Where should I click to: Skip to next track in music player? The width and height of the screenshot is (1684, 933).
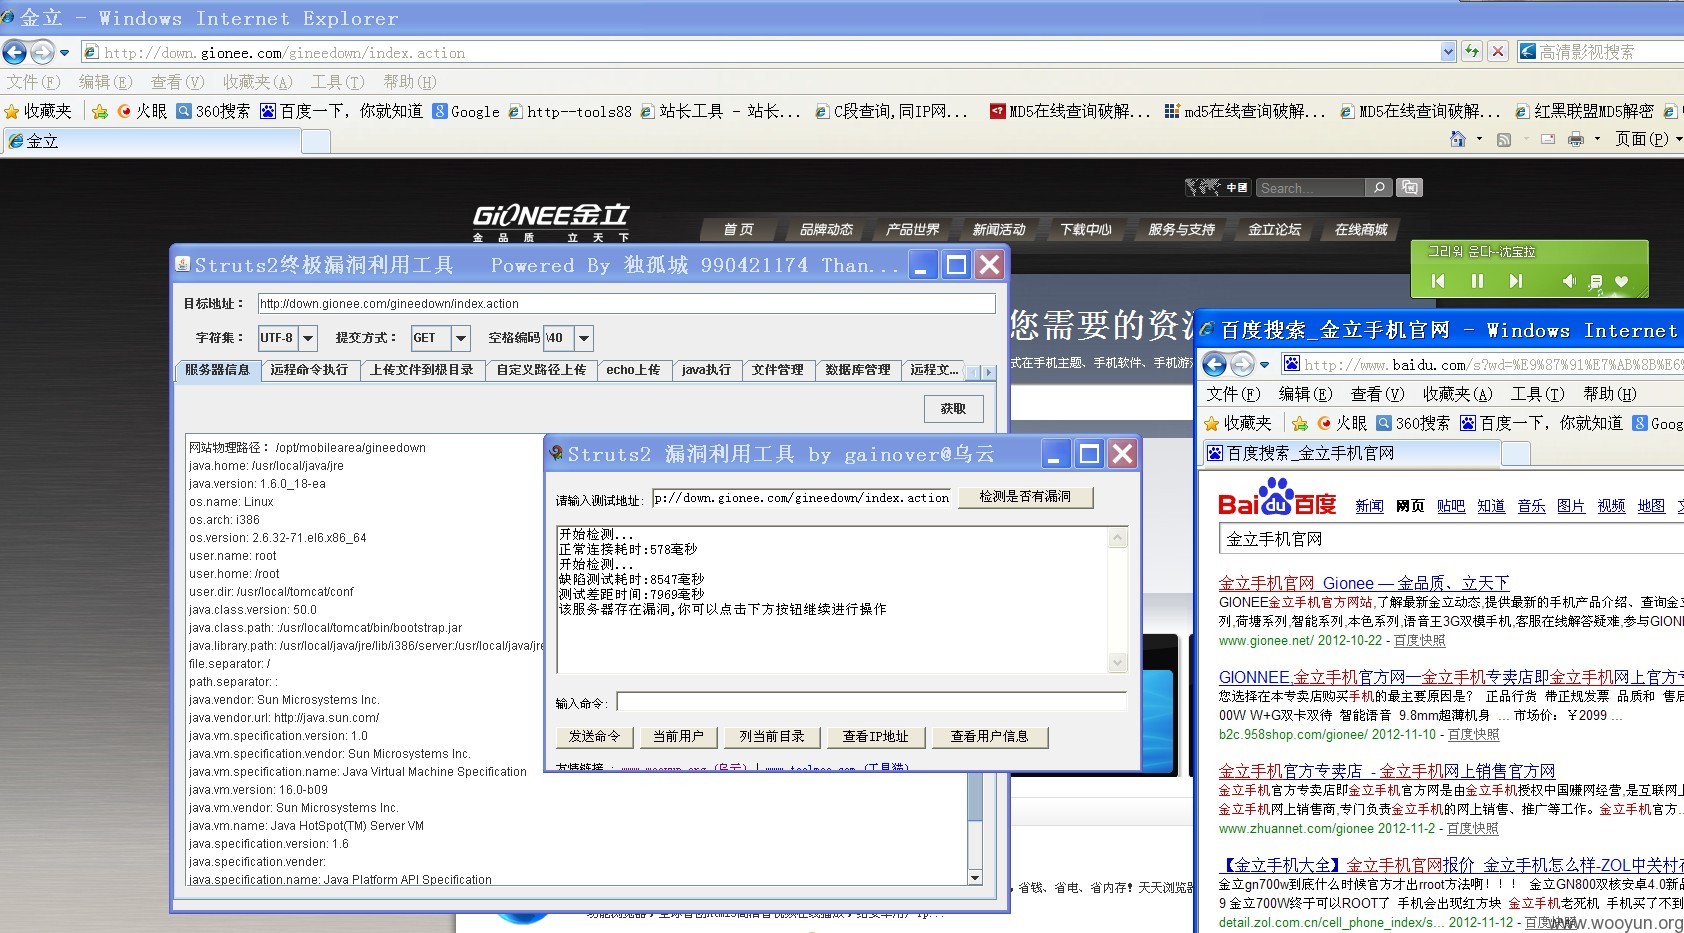point(1516,281)
